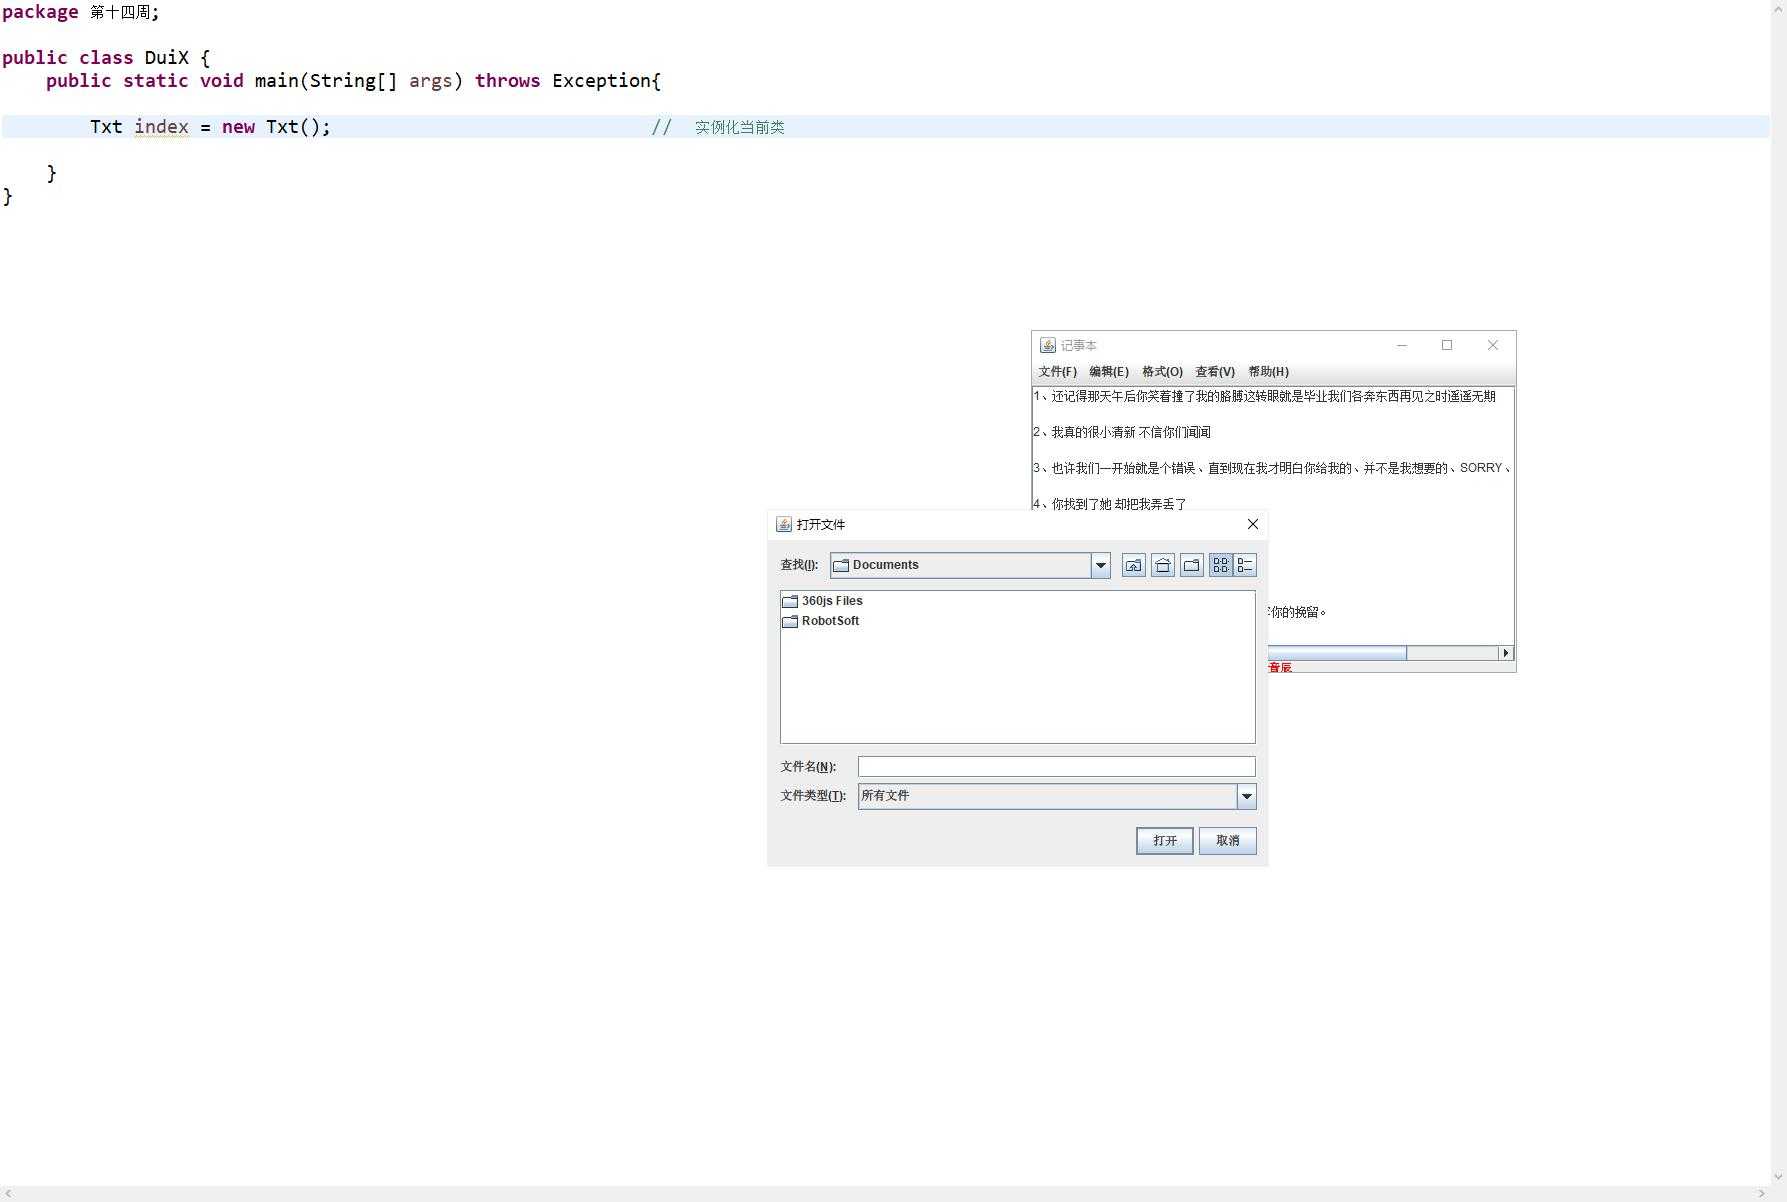Image resolution: width=1787 pixels, height=1202 pixels.
Task: Click the editor vertical scrollbar down arrow
Action: 1778,1177
